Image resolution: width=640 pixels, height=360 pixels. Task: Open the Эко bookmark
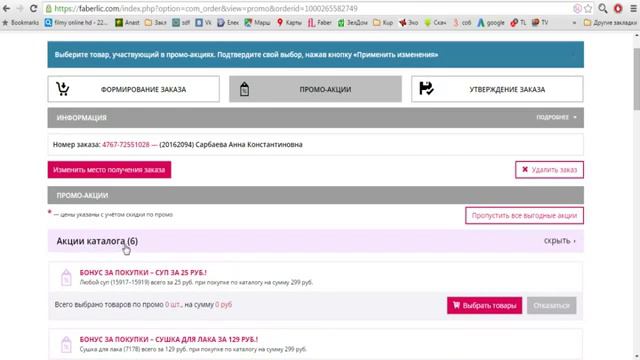[409, 23]
